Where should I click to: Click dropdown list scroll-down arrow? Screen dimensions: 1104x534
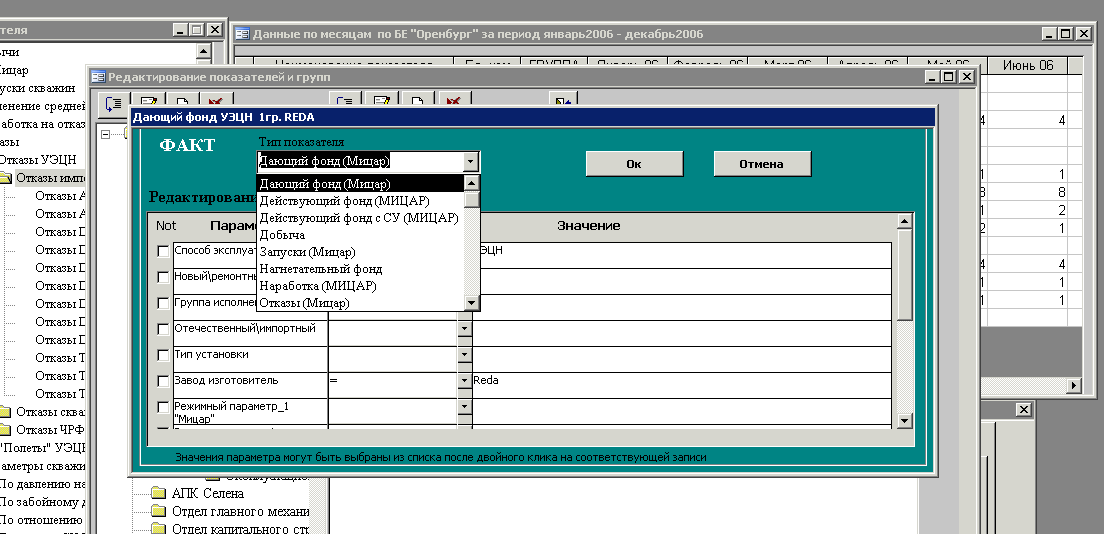(472, 303)
